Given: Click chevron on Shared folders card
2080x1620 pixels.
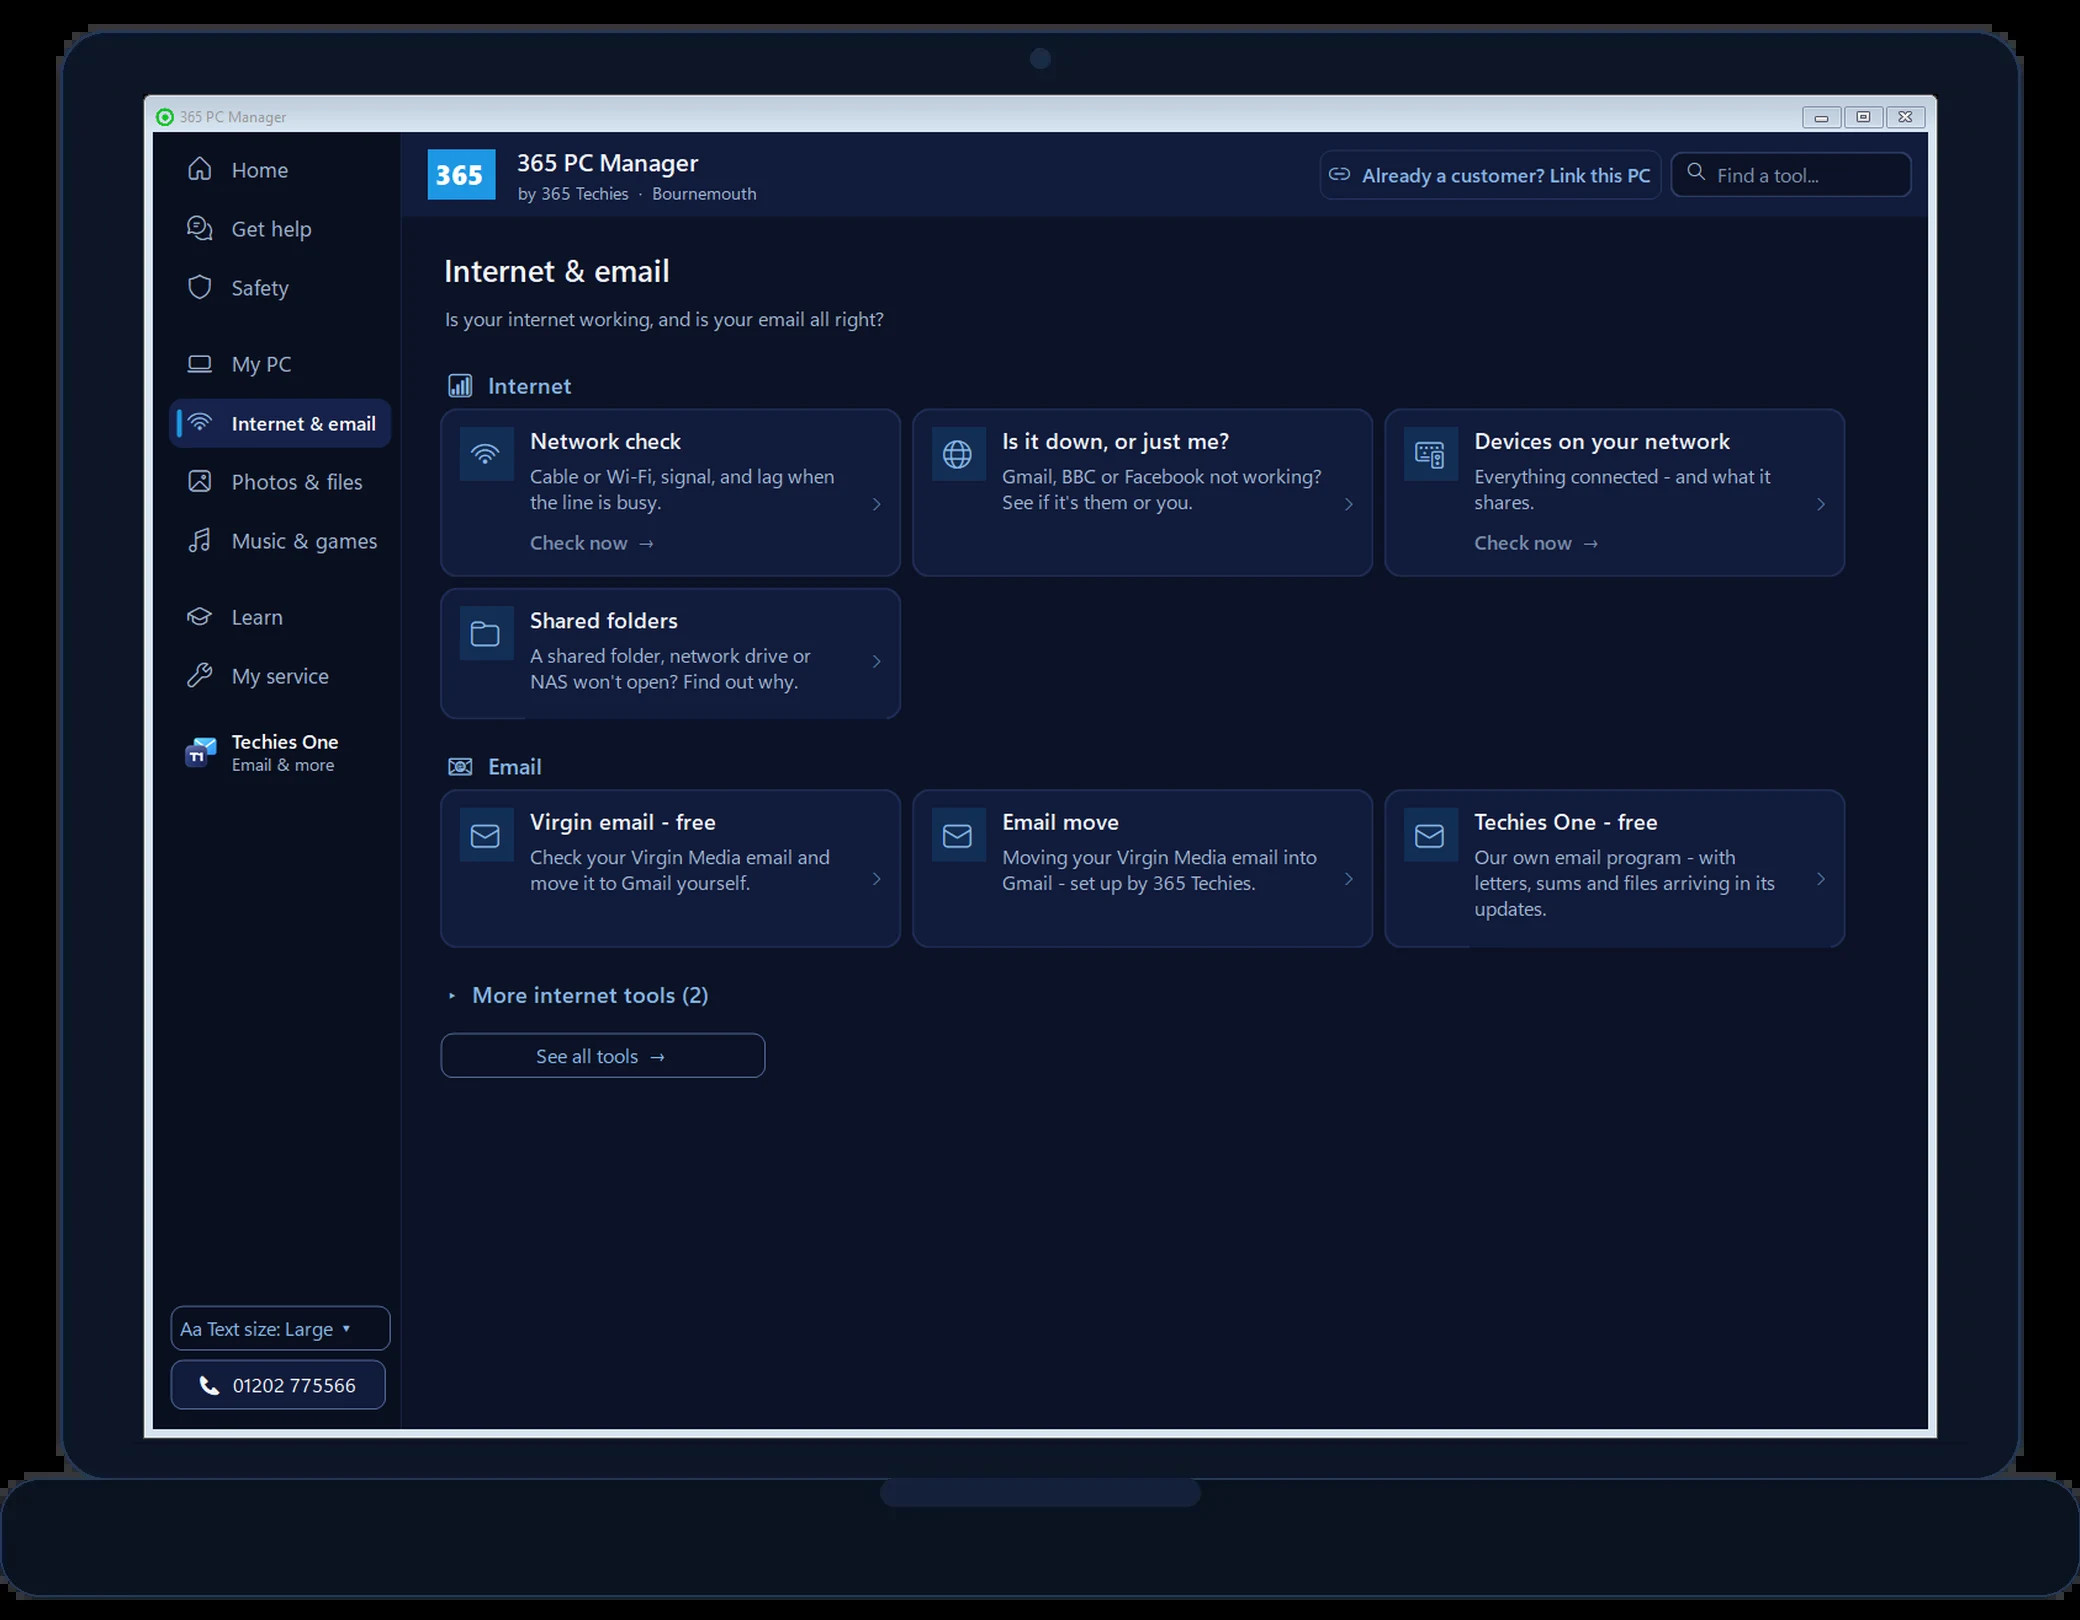Looking at the screenshot, I should (877, 661).
